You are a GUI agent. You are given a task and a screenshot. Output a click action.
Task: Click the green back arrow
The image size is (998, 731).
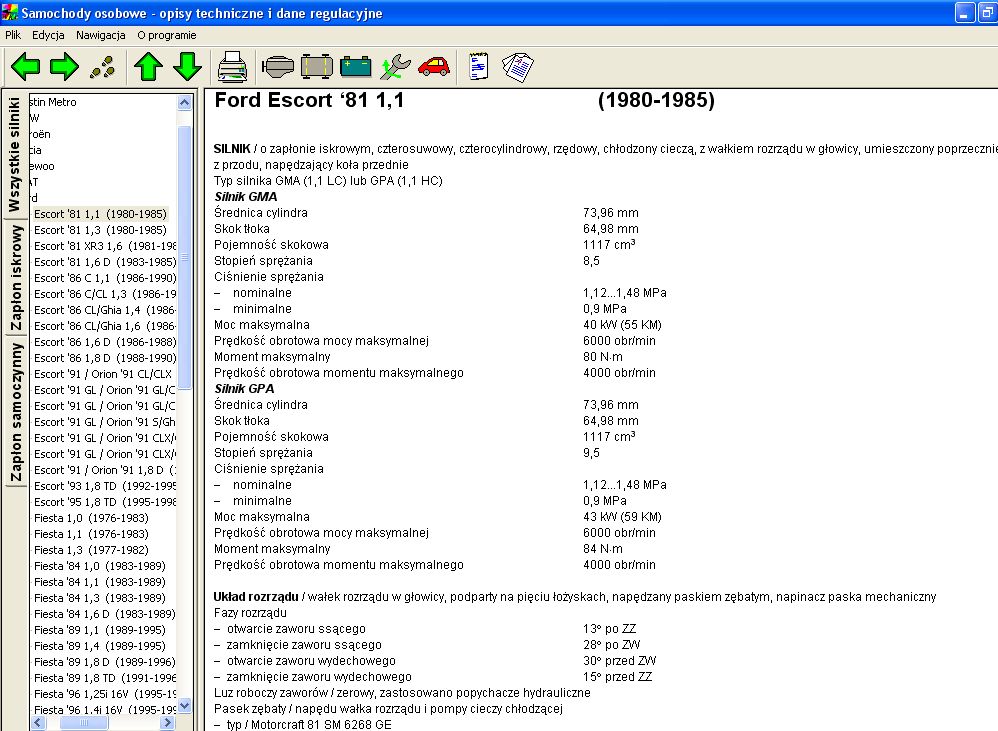26,67
